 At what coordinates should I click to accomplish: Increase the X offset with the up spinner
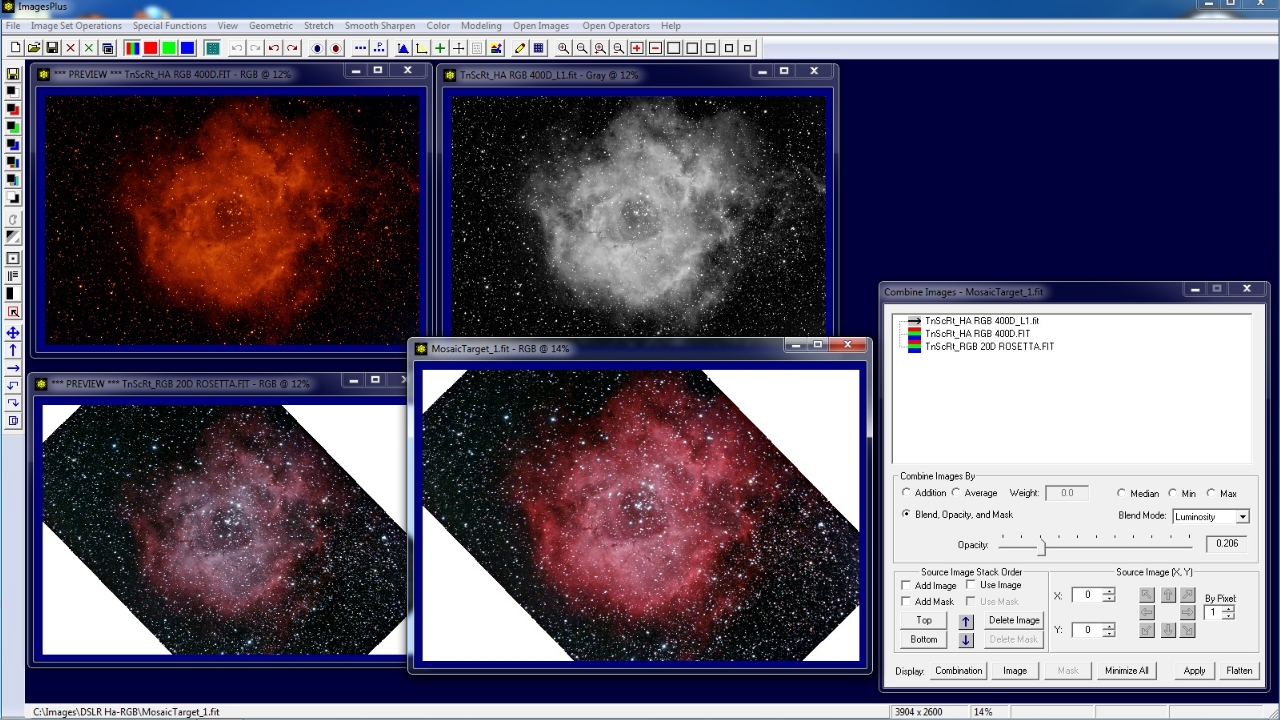pyautogui.click(x=1109, y=591)
